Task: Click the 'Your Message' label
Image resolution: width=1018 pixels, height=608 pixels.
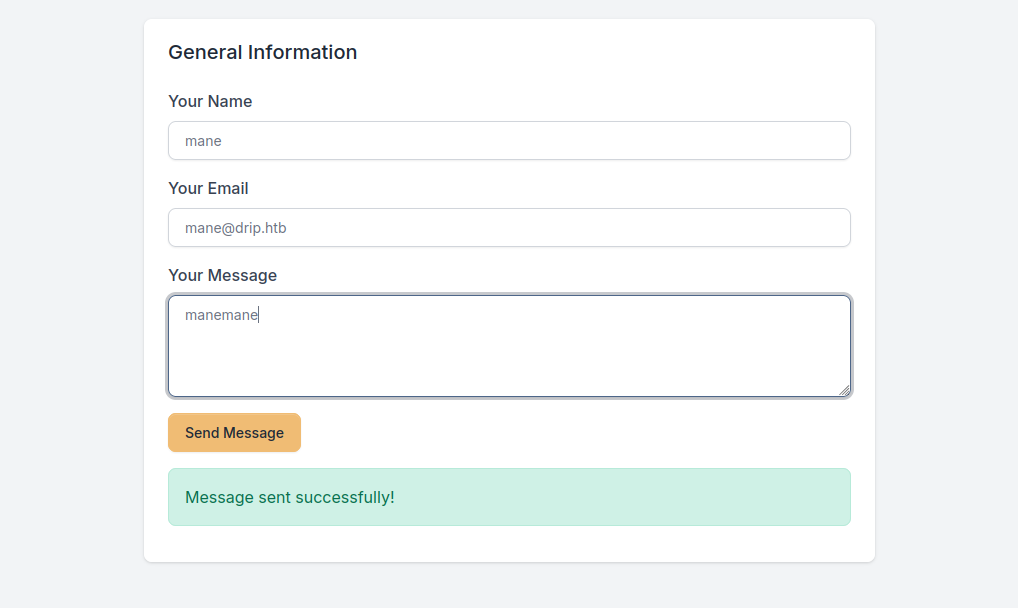Action: click(222, 275)
